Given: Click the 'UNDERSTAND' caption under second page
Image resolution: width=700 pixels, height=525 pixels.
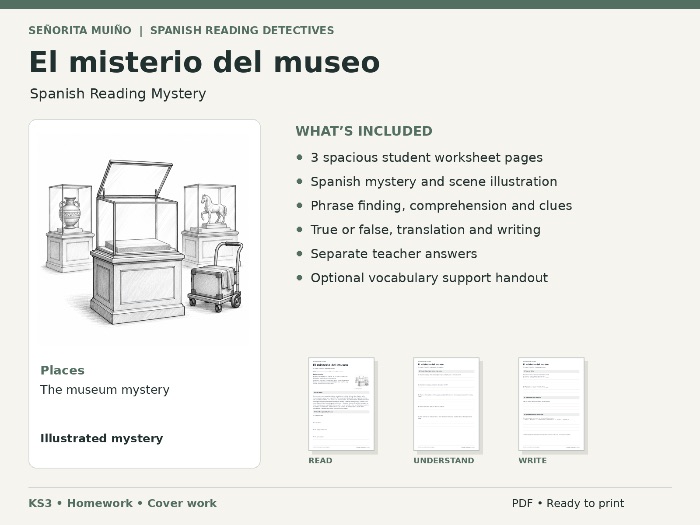Looking at the screenshot, I should [444, 460].
